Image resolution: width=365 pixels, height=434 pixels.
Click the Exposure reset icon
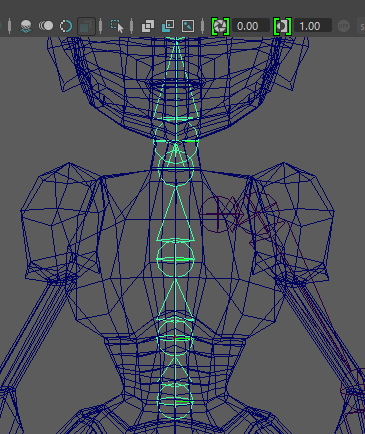[x=220, y=26]
